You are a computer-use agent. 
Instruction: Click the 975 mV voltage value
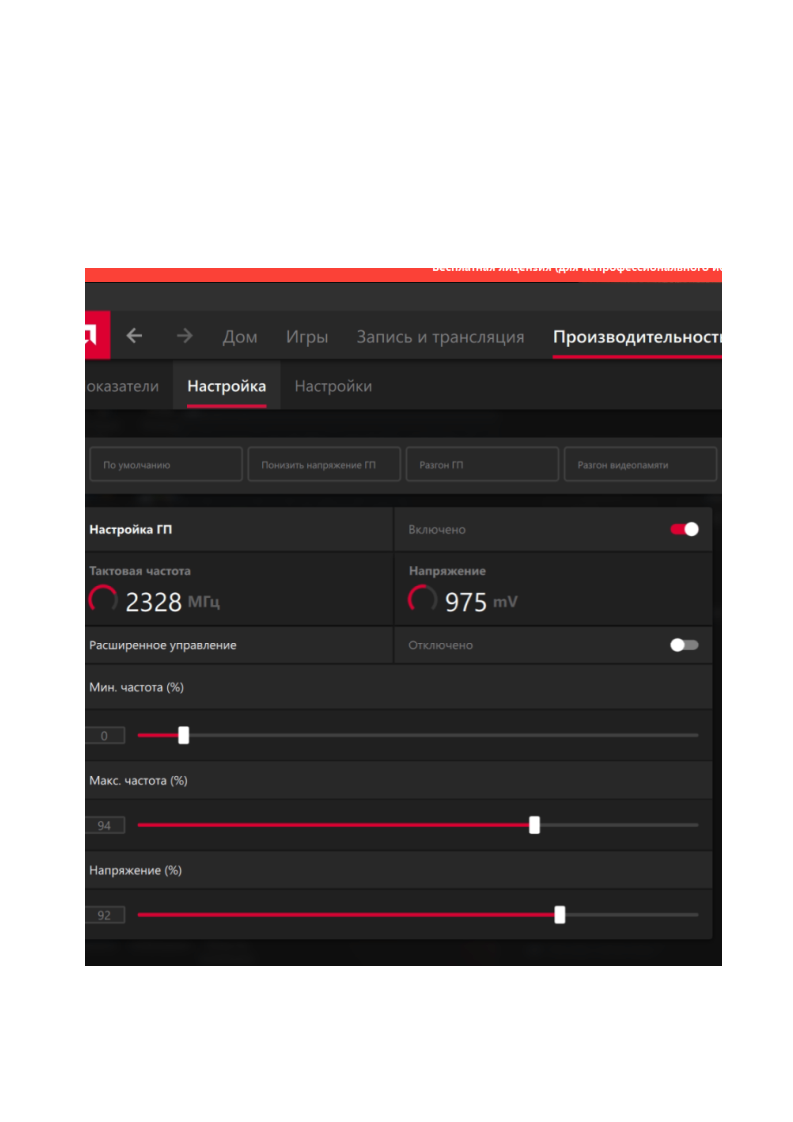[481, 603]
